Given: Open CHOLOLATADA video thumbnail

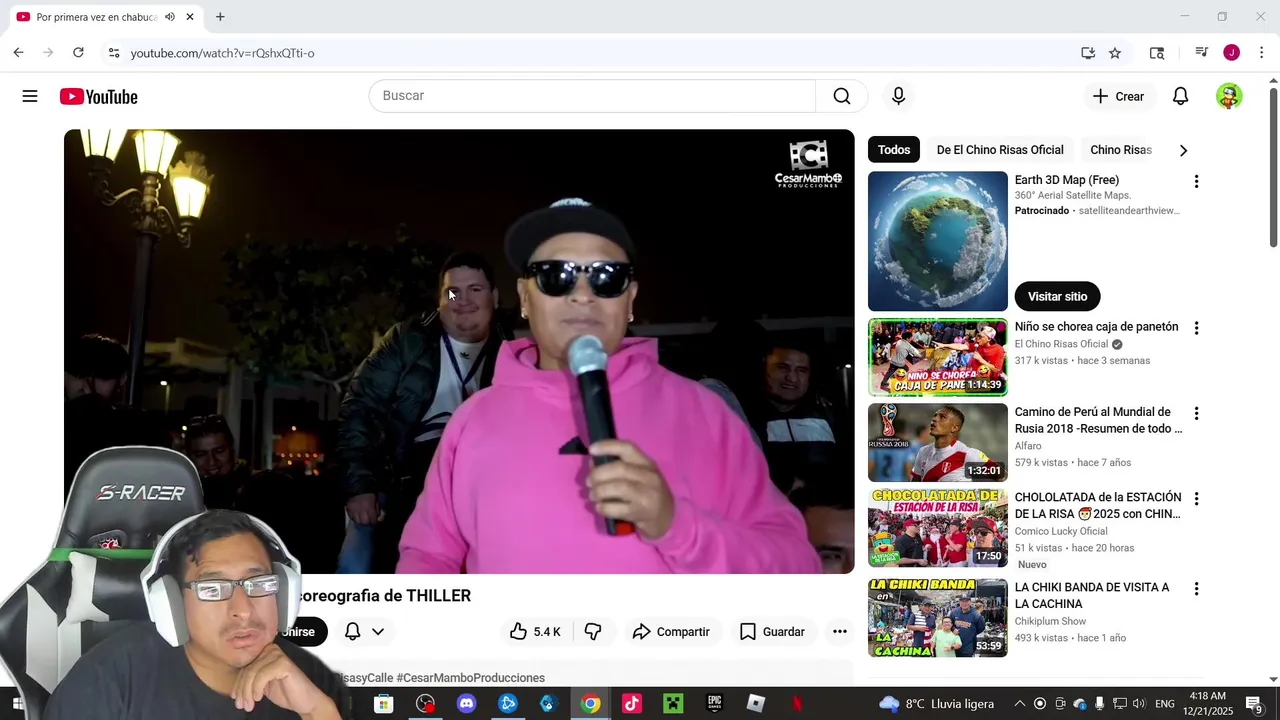Looking at the screenshot, I should click(938, 528).
